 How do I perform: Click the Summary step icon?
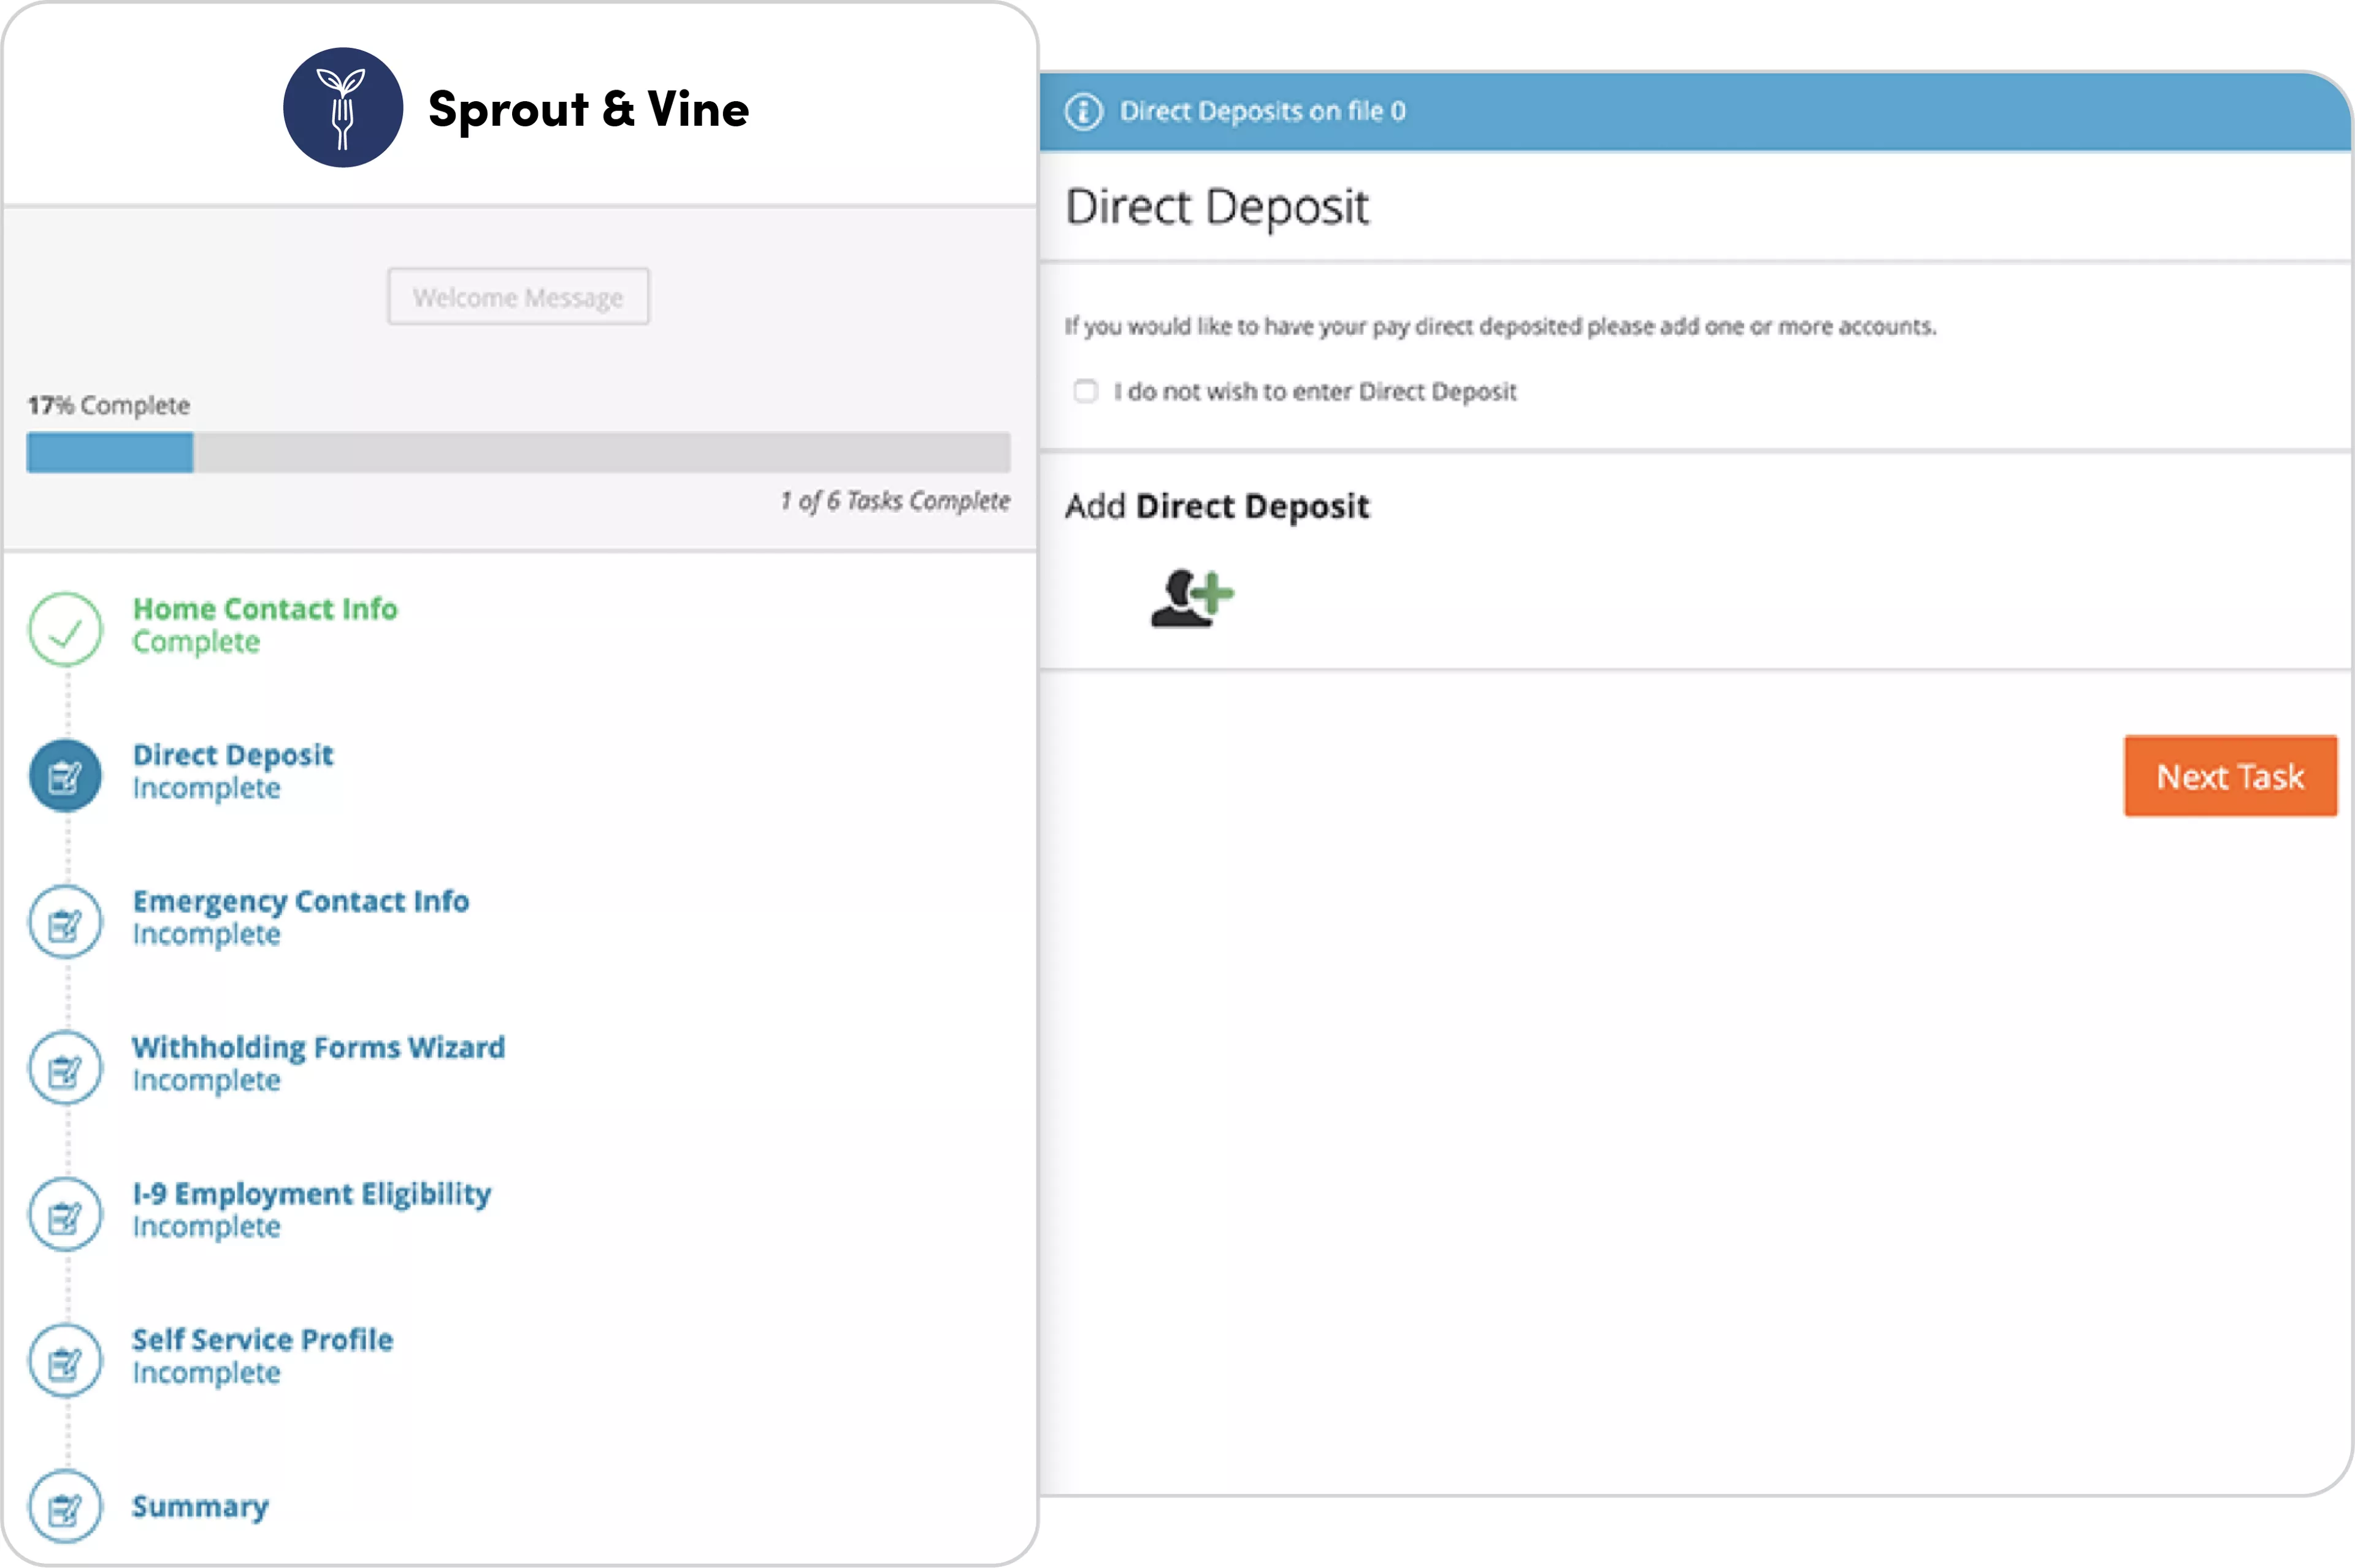click(65, 1507)
